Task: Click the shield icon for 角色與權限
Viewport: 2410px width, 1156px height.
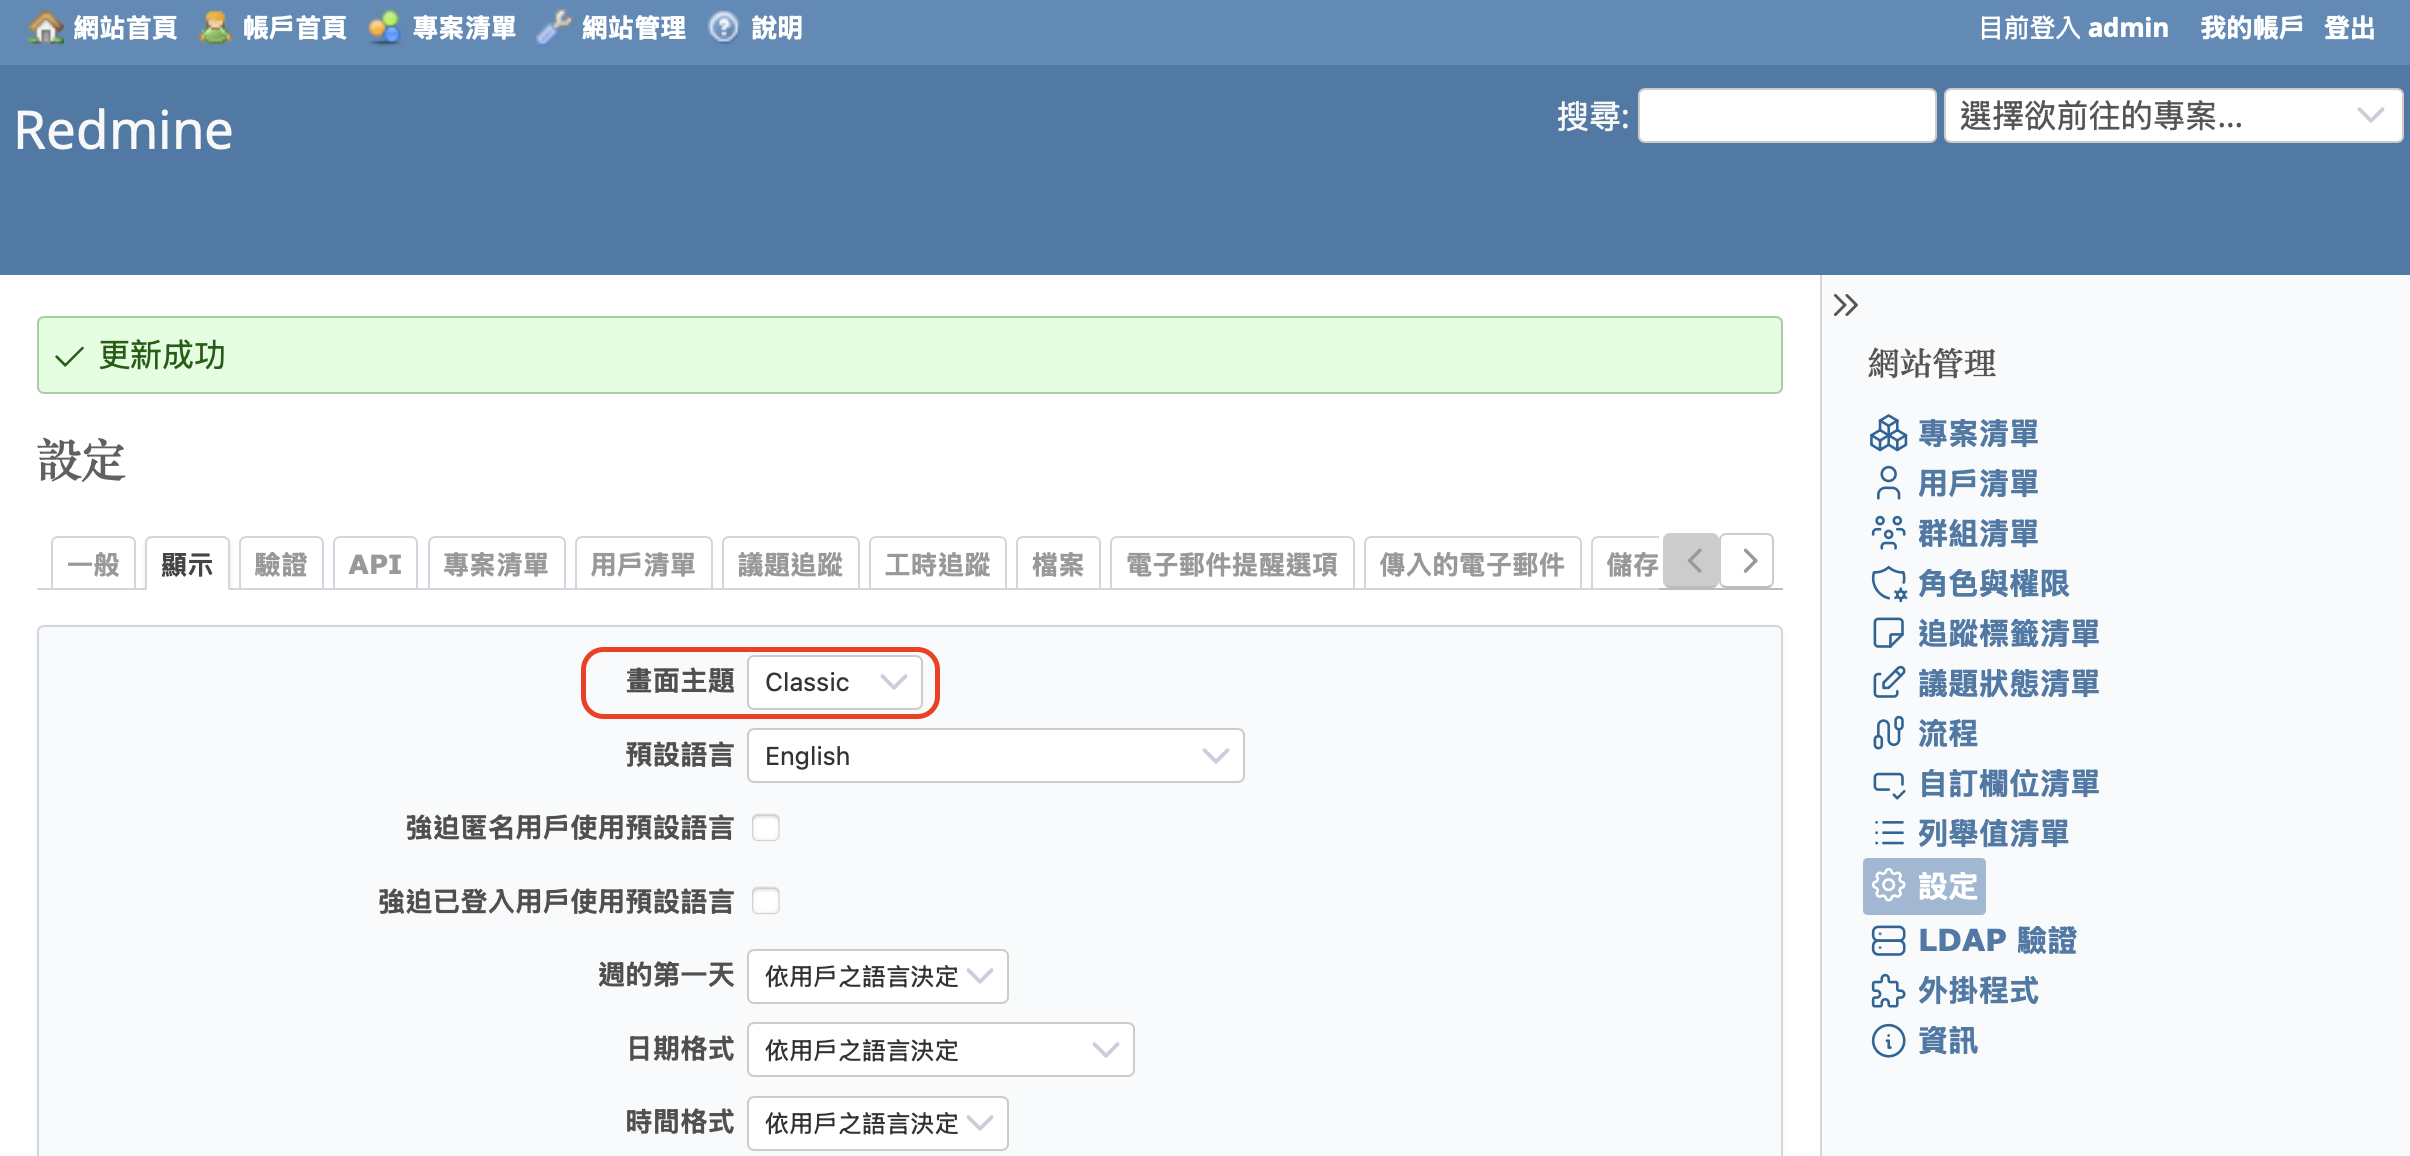Action: [1888, 583]
